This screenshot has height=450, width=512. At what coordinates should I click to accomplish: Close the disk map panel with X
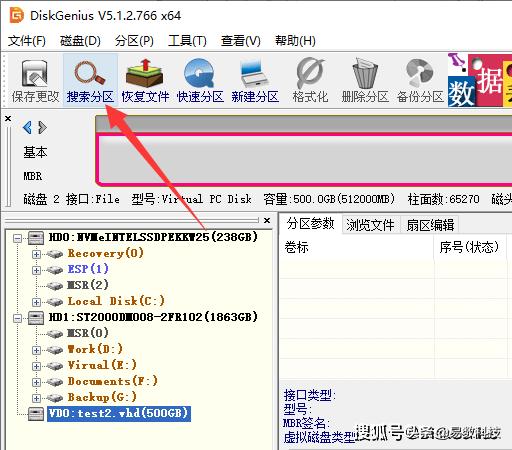pos(8,118)
